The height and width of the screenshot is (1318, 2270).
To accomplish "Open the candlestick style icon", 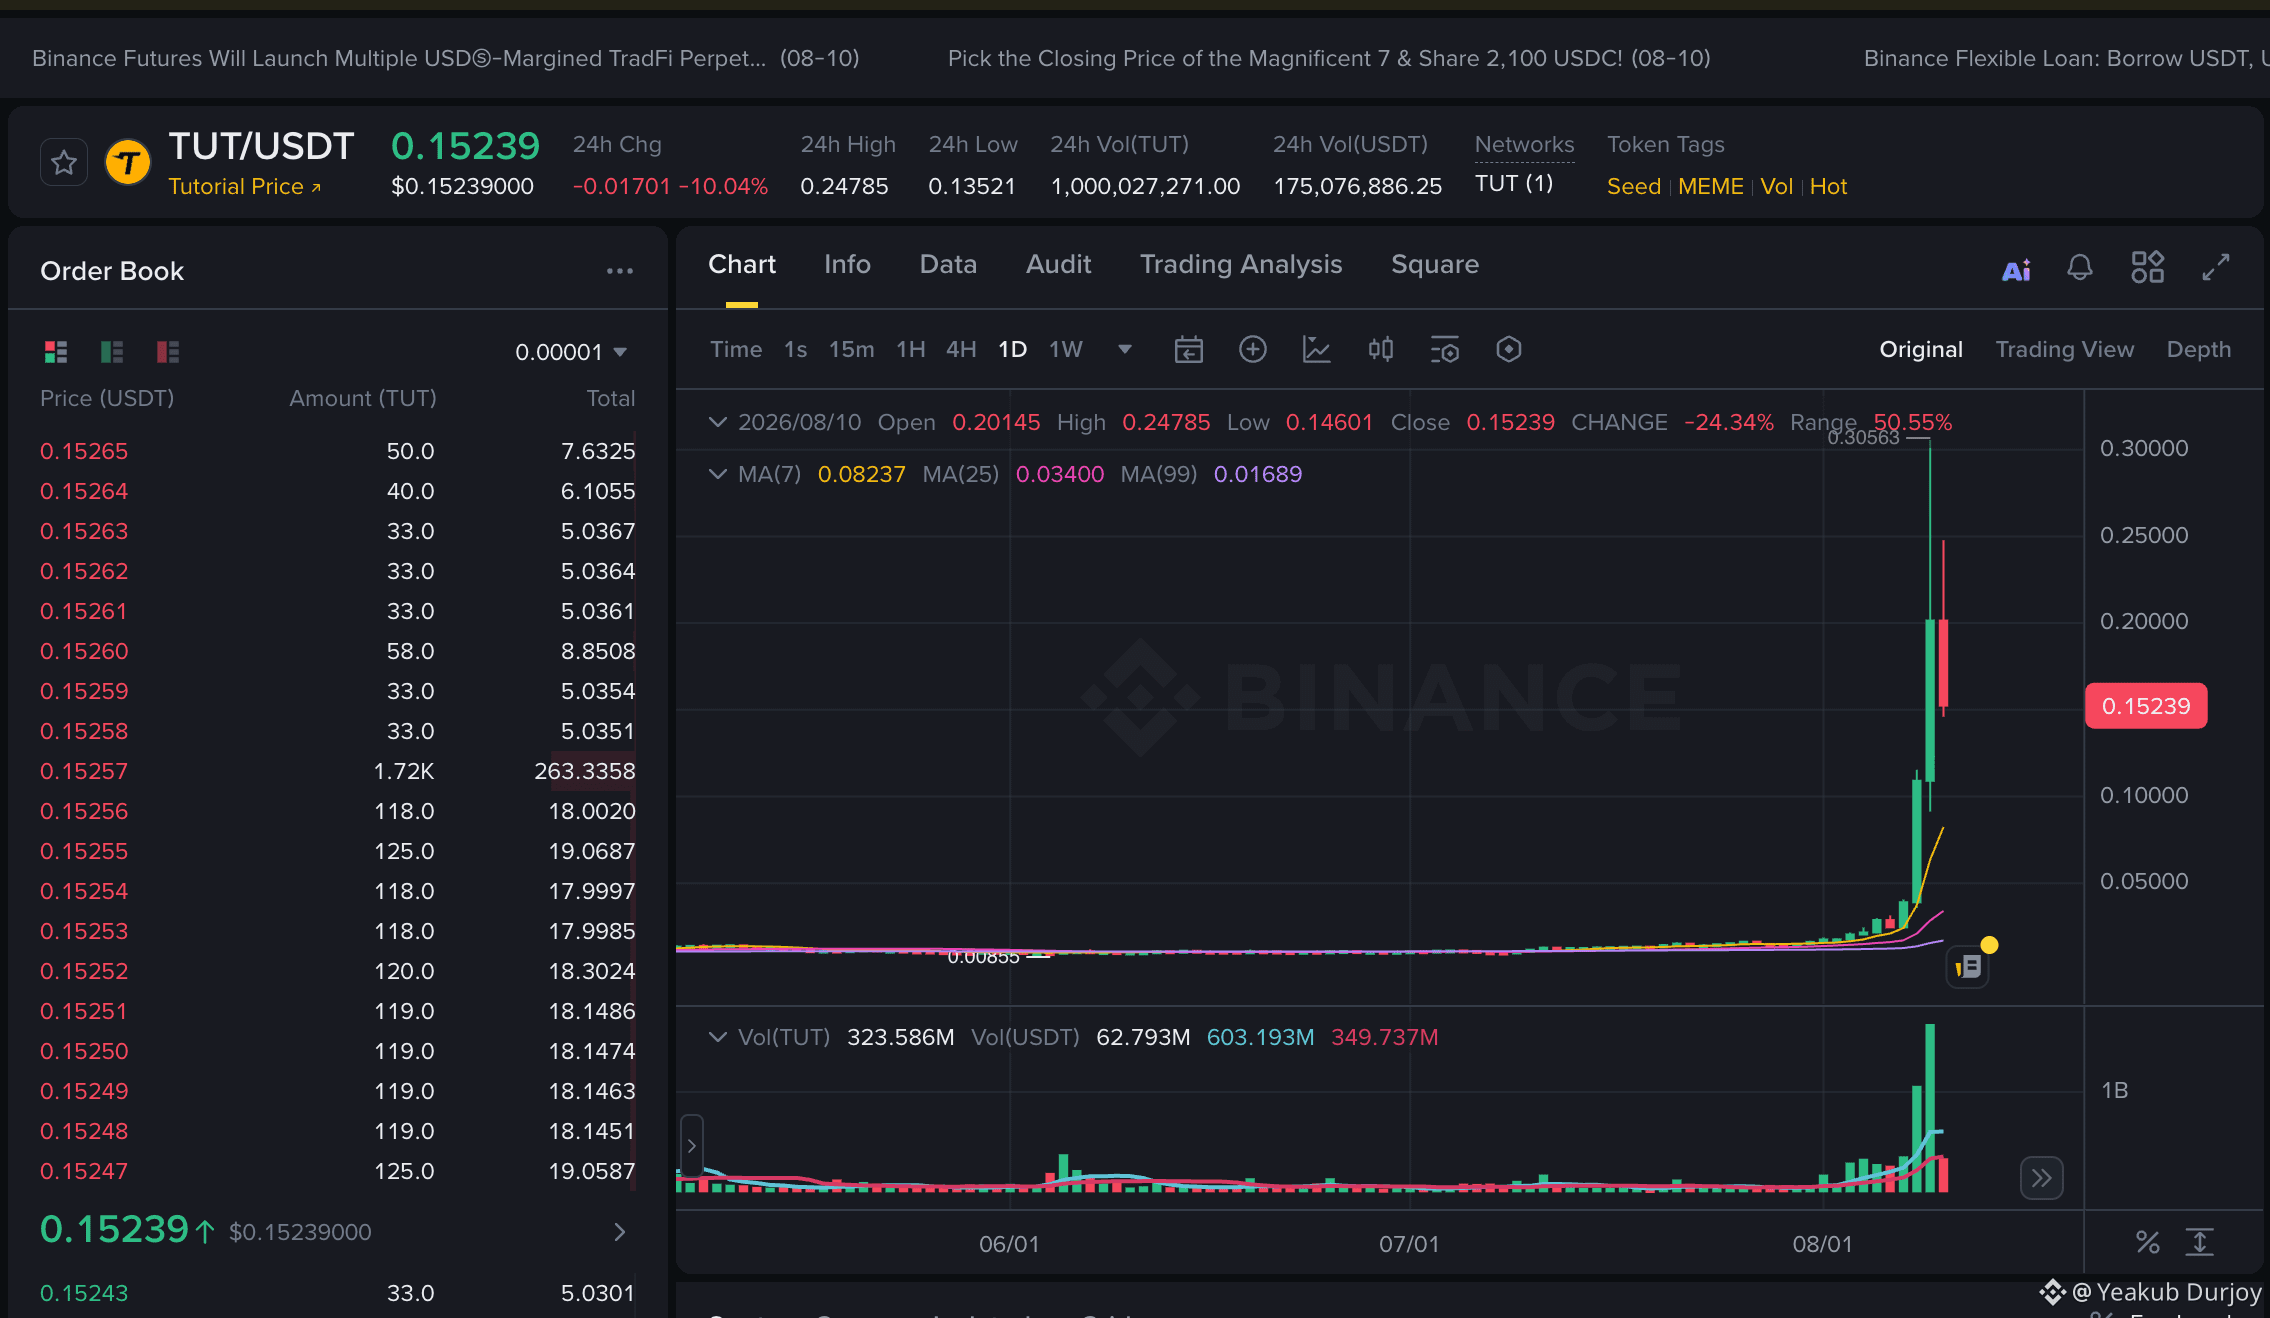I will click(1381, 349).
